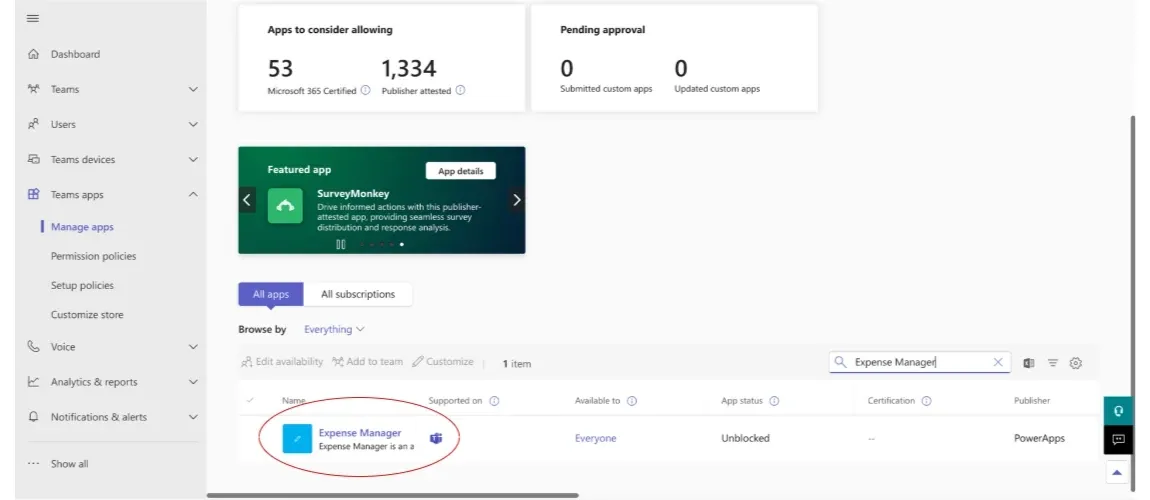Viewport: 1150px width, 500px height.
Task: Pause the featured app carousel
Action: pyautogui.click(x=340, y=245)
